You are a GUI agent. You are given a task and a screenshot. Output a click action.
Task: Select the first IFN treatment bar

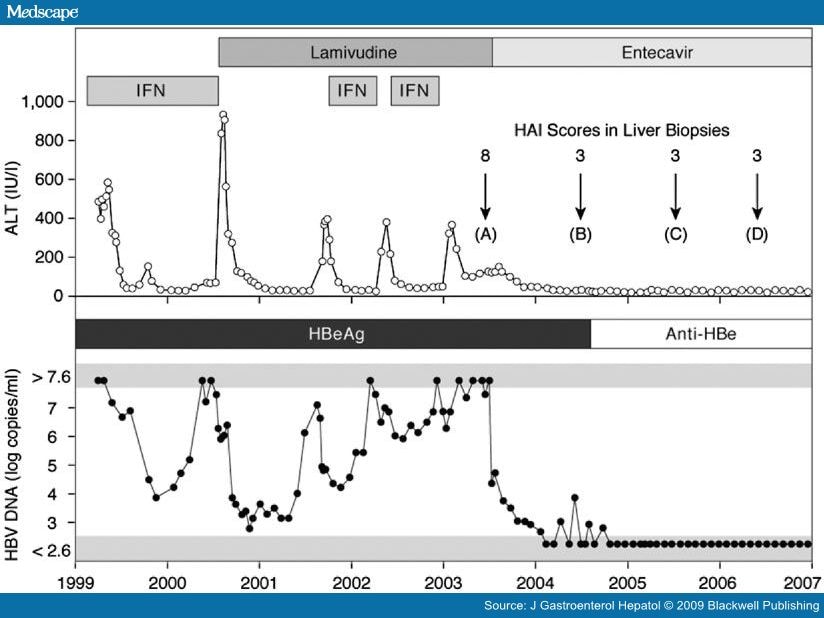(152, 89)
